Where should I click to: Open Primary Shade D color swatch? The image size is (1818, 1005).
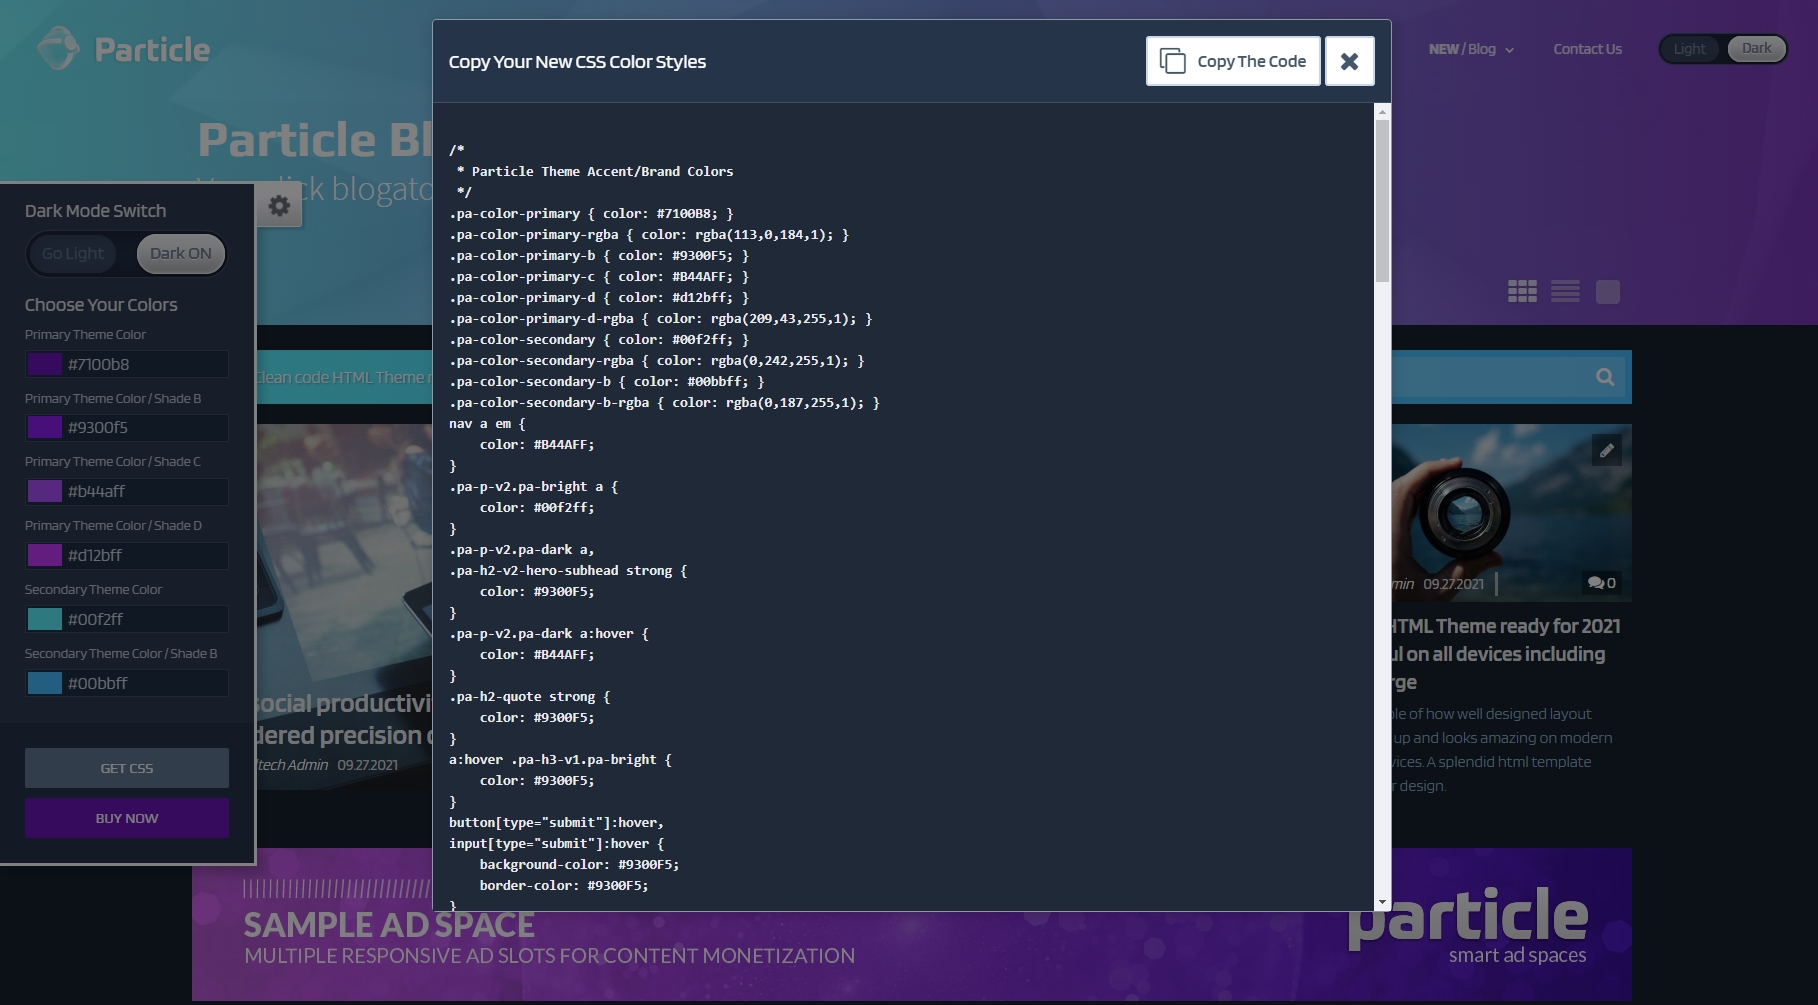45,555
